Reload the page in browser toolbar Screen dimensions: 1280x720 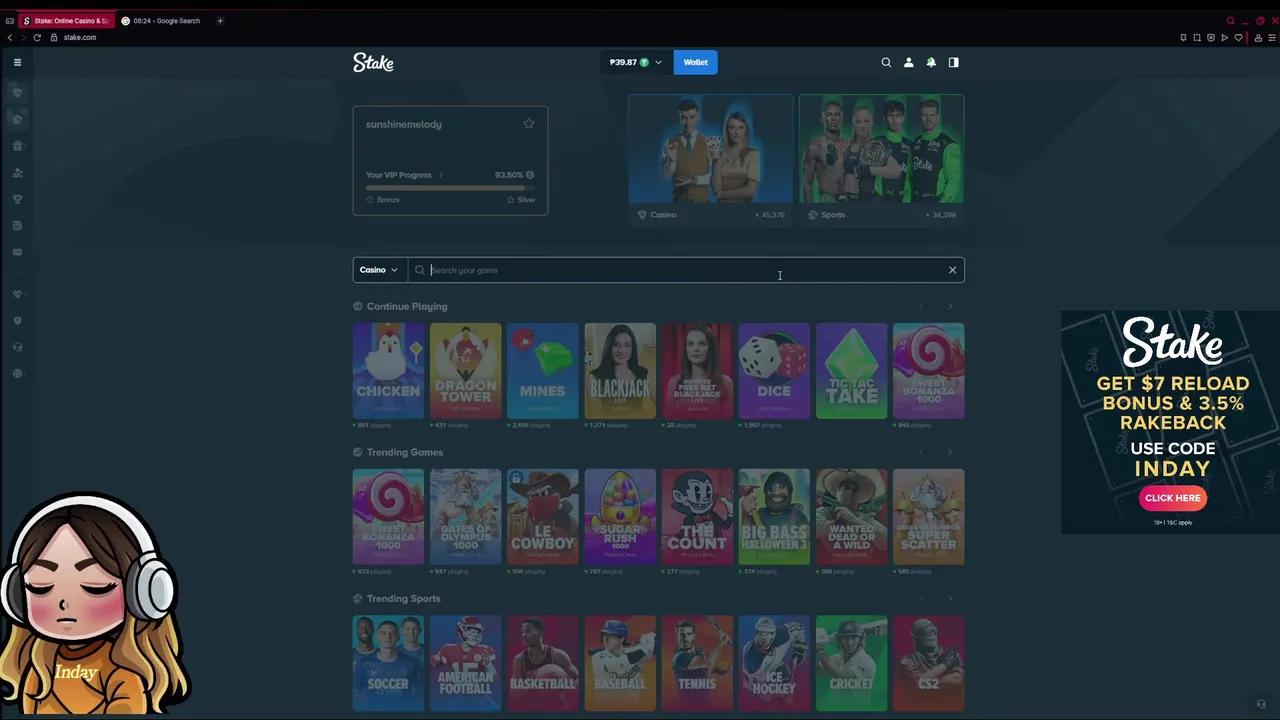pyautogui.click(x=37, y=37)
